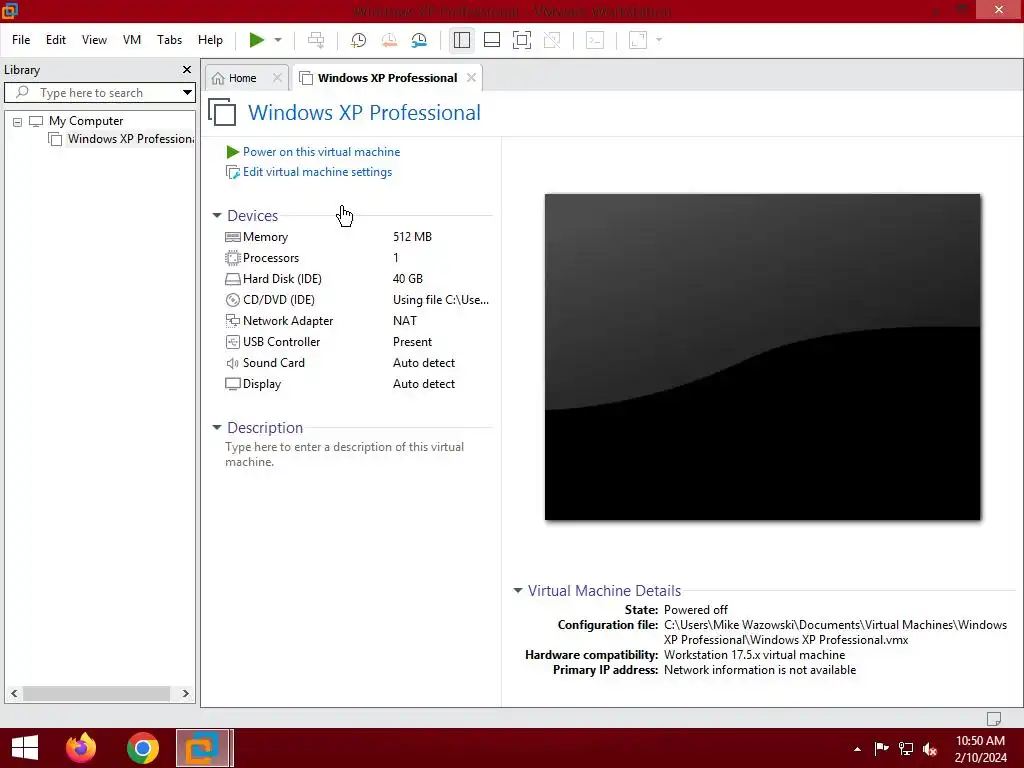This screenshot has height=768, width=1024.
Task: Click the Action Center flag tray icon
Action: [881, 749]
